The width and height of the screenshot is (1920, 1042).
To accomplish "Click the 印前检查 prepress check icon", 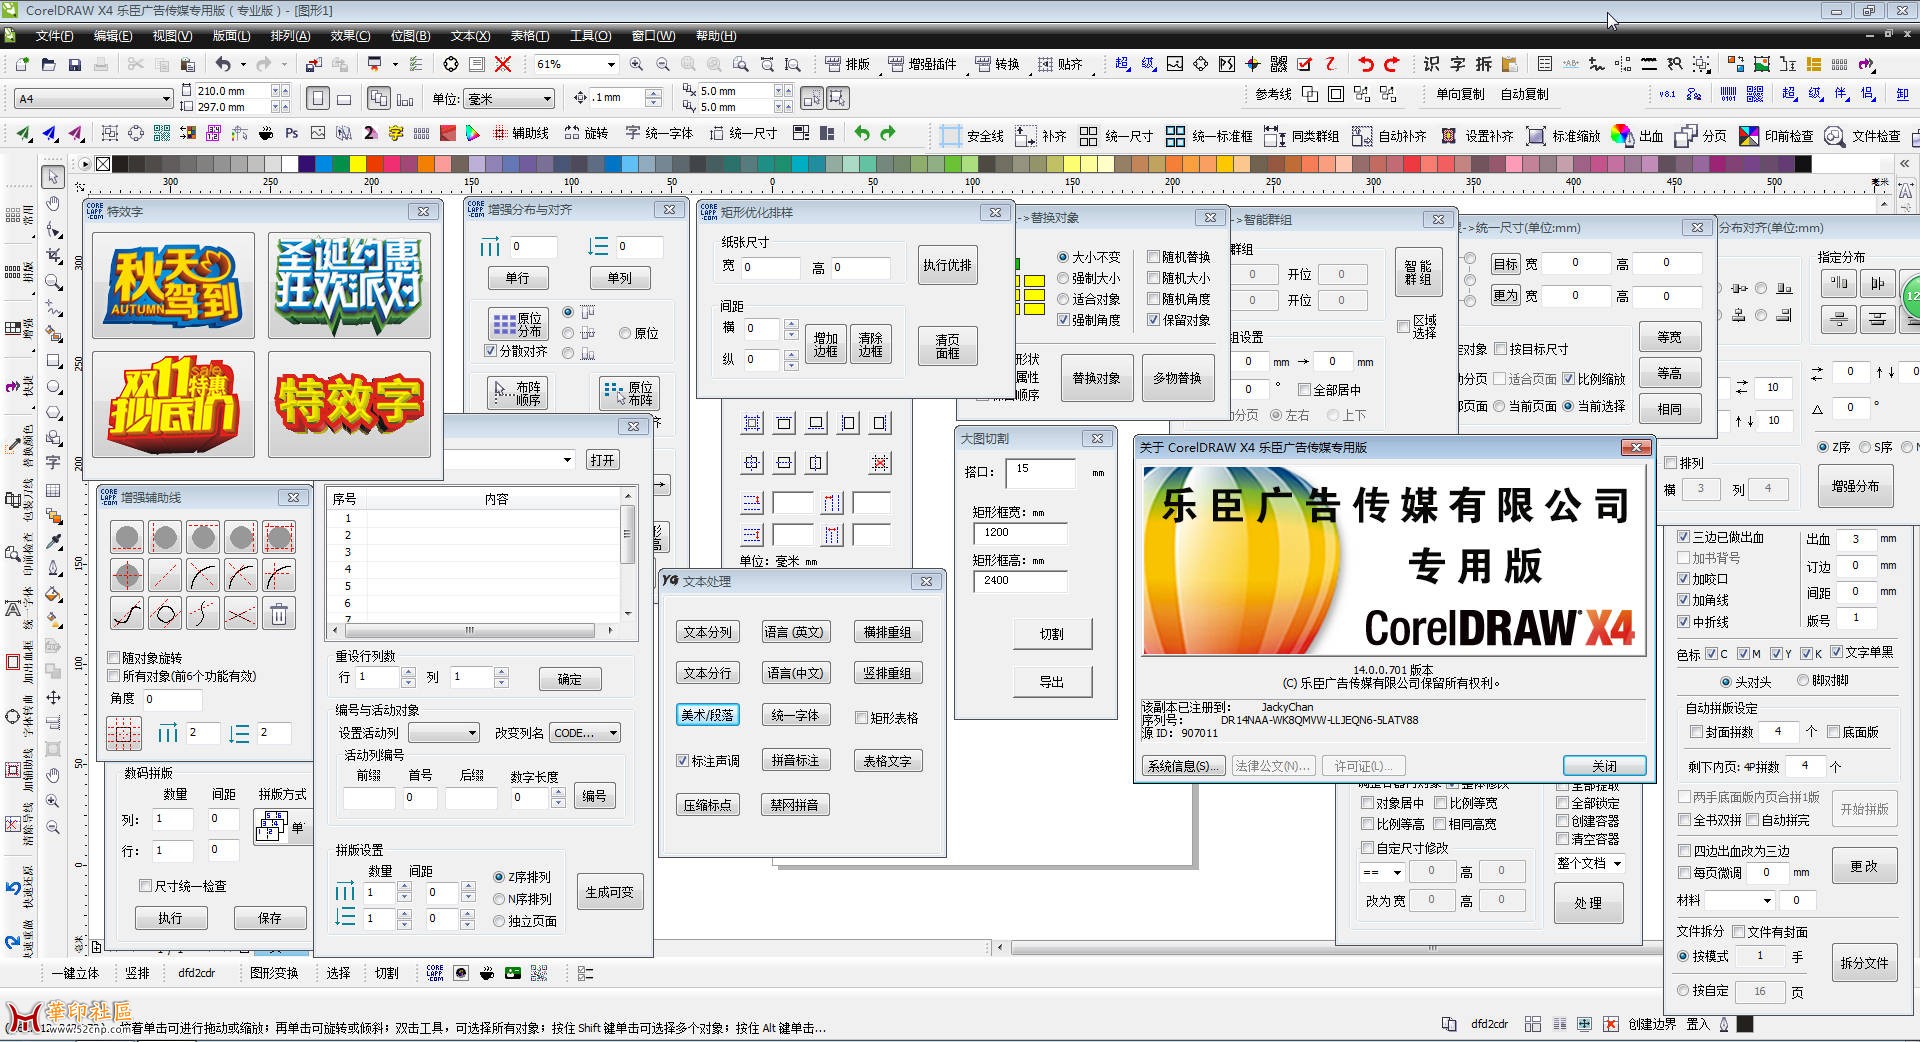I will pyautogui.click(x=1749, y=135).
